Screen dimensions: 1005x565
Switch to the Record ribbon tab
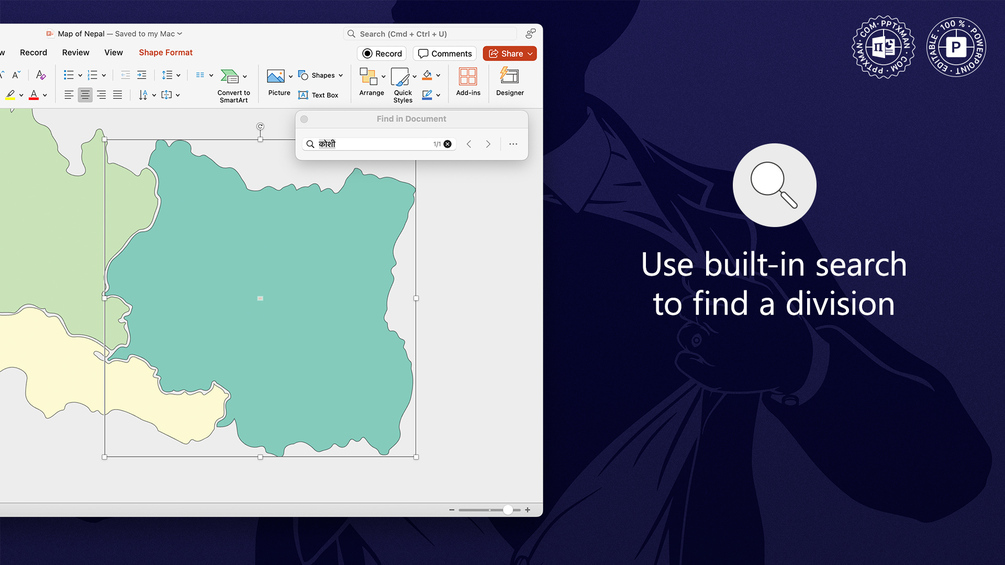click(33, 53)
